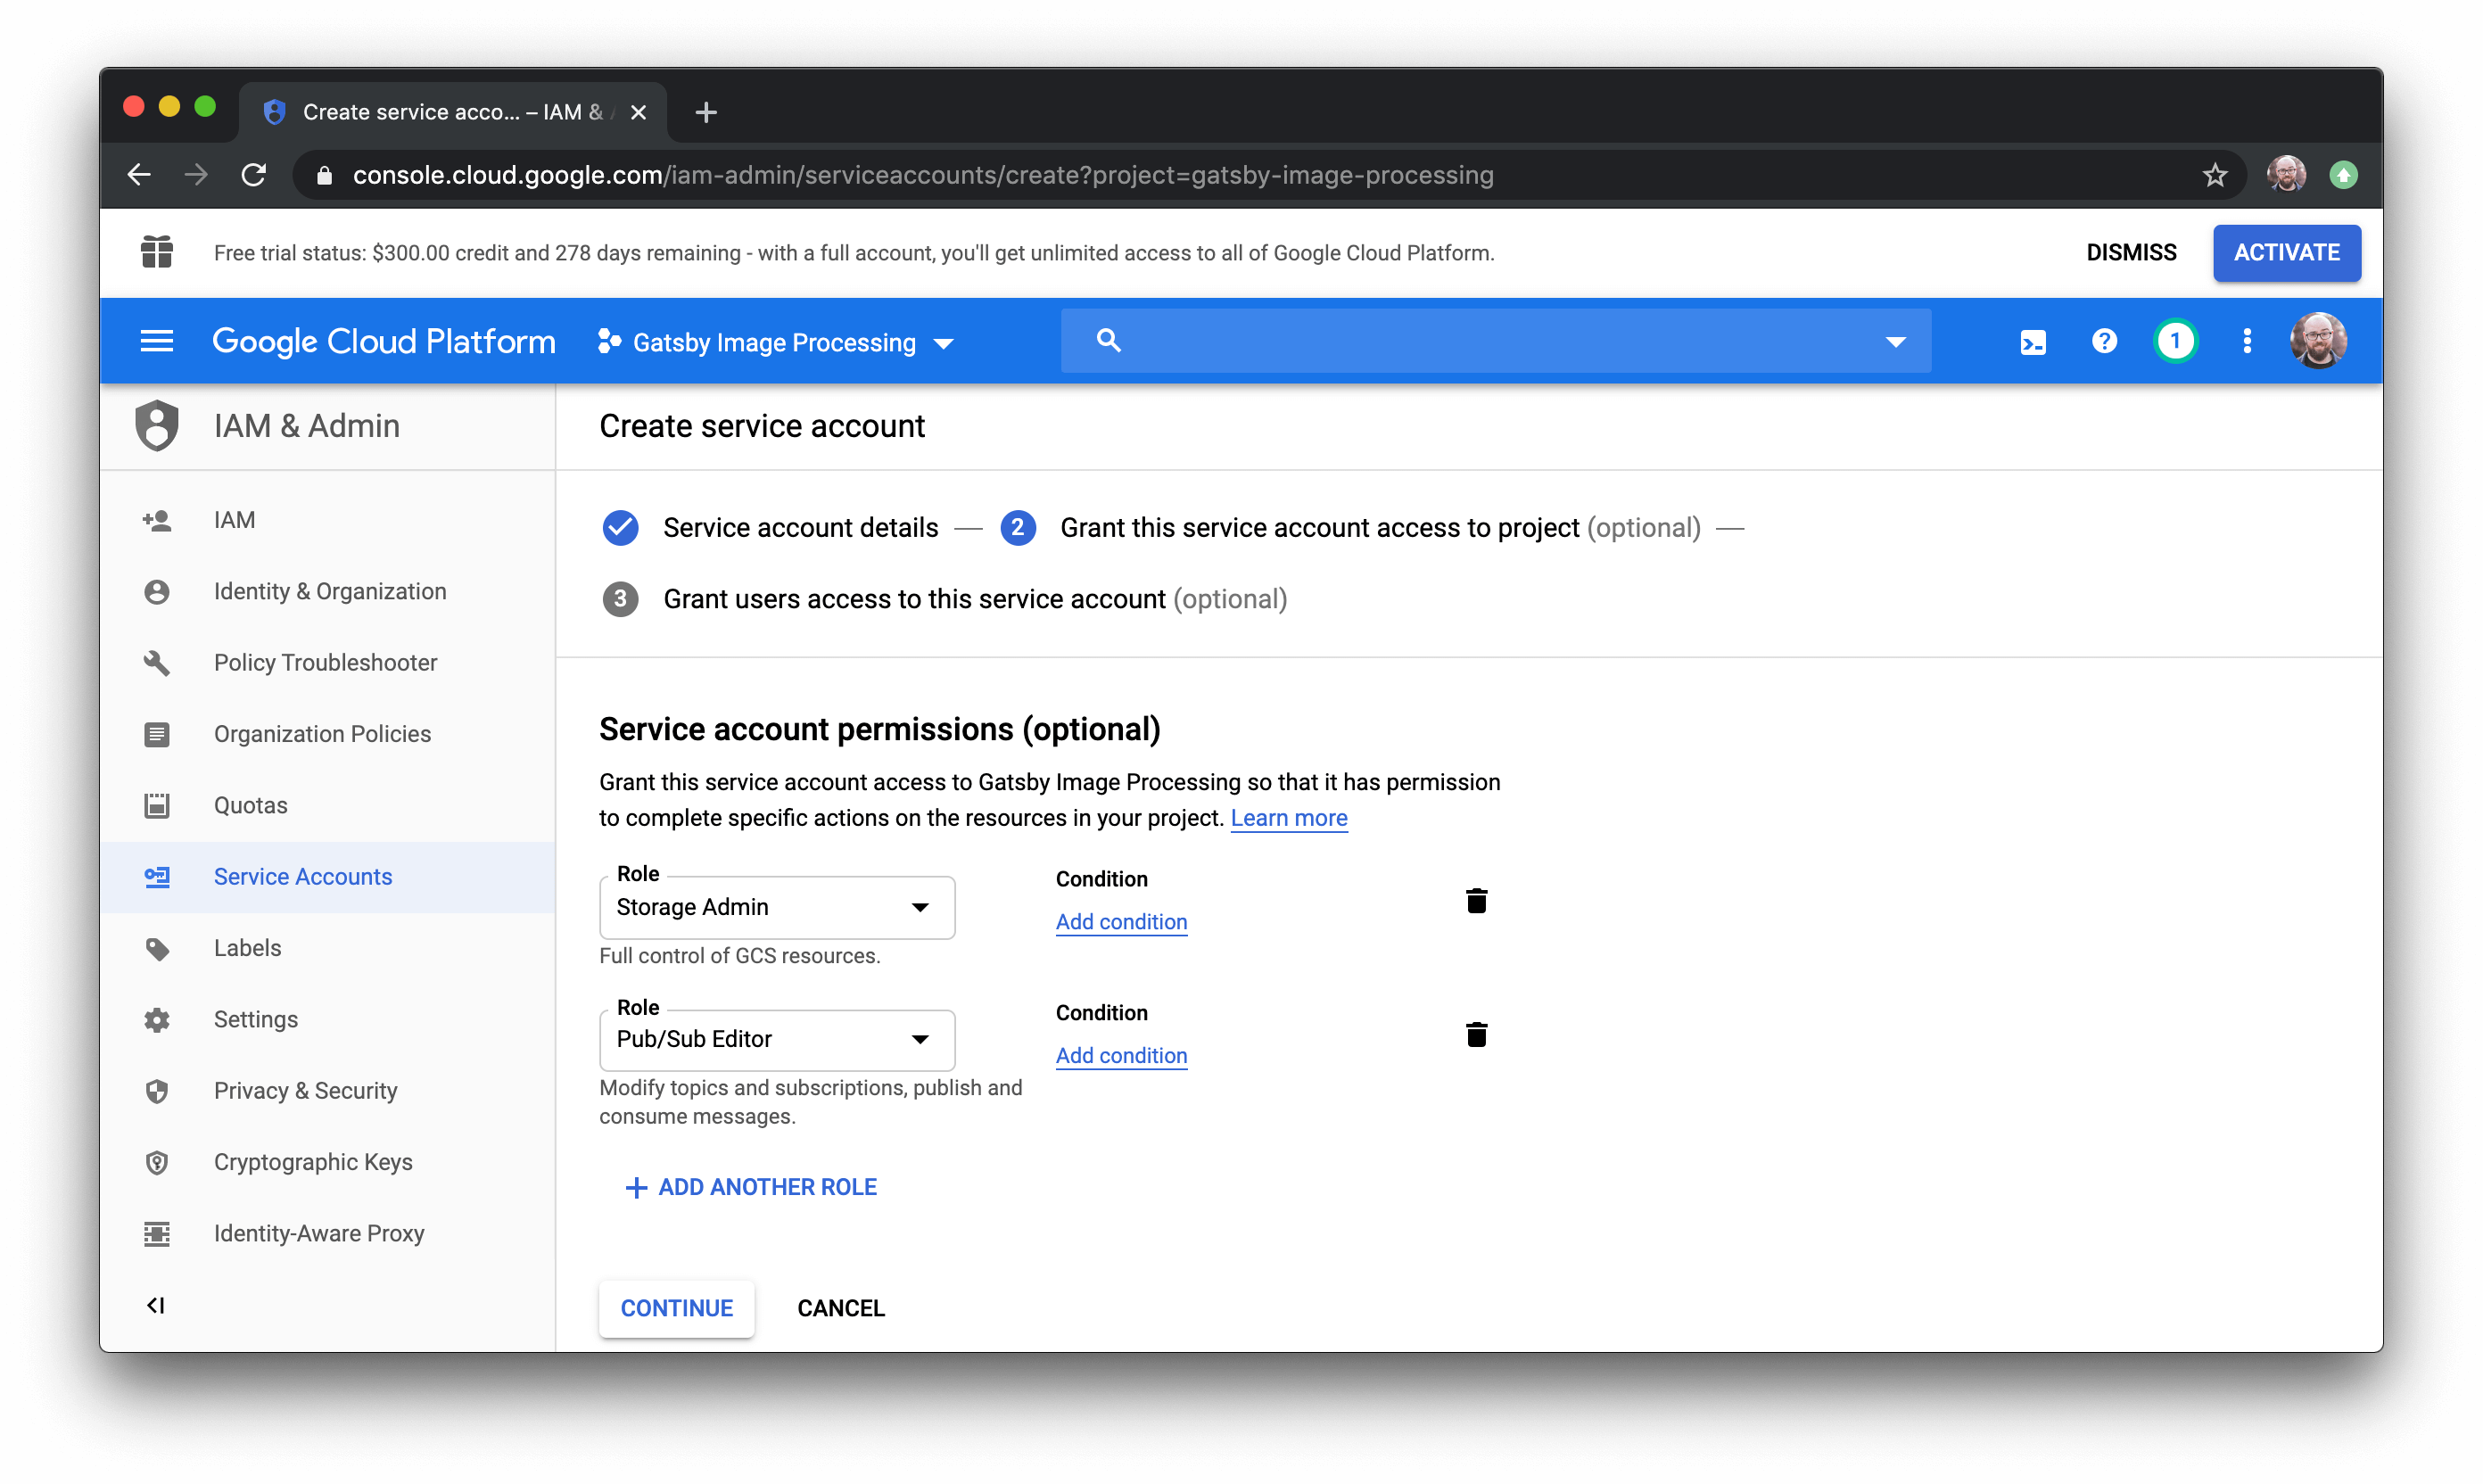Open the Service Accounts section

tap(302, 875)
